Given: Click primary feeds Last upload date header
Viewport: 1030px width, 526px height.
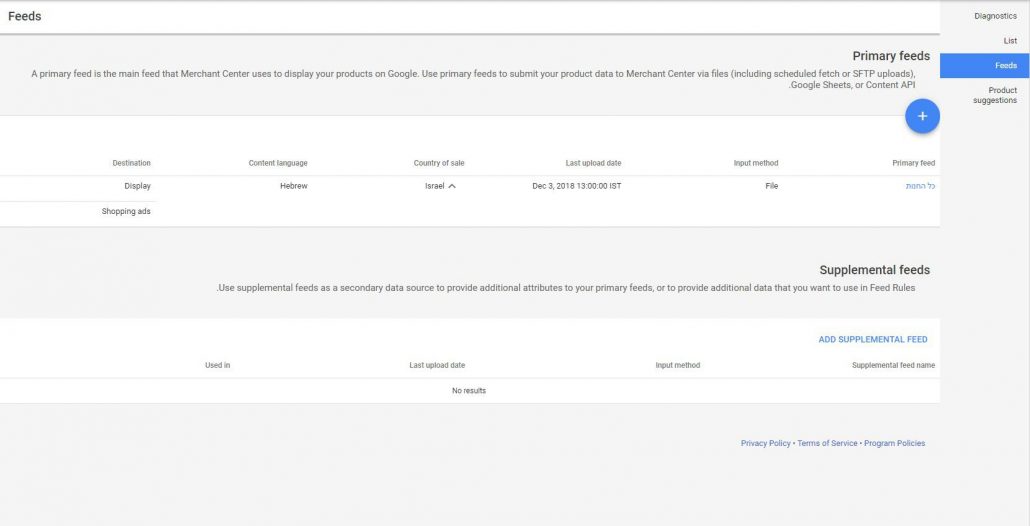Looking at the screenshot, I should click(x=593, y=163).
